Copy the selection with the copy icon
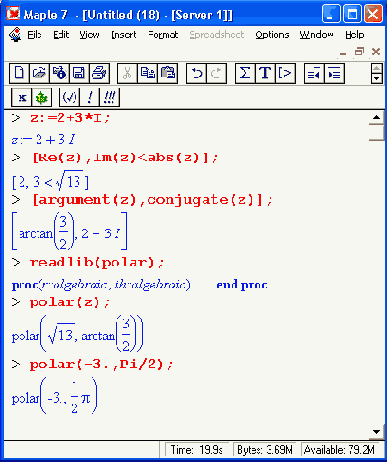The width and height of the screenshot is (387, 462). (147, 73)
